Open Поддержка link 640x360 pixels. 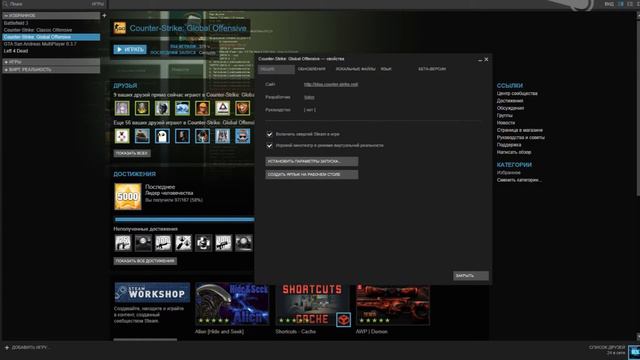tap(509, 145)
